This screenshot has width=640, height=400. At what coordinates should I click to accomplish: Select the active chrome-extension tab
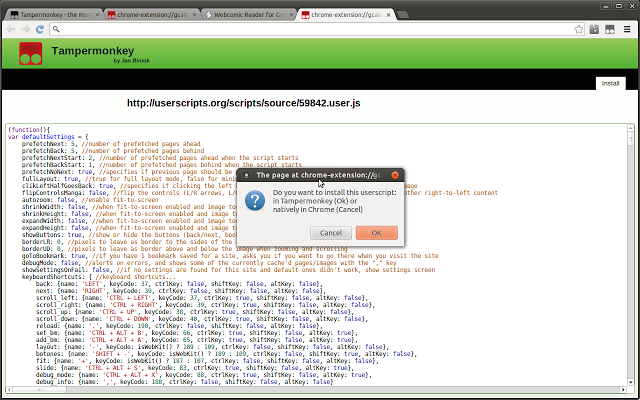[x=345, y=15]
